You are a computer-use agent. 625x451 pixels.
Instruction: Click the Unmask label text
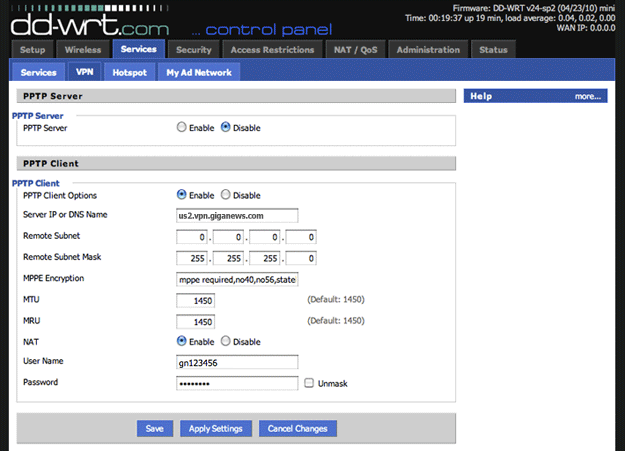(332, 384)
